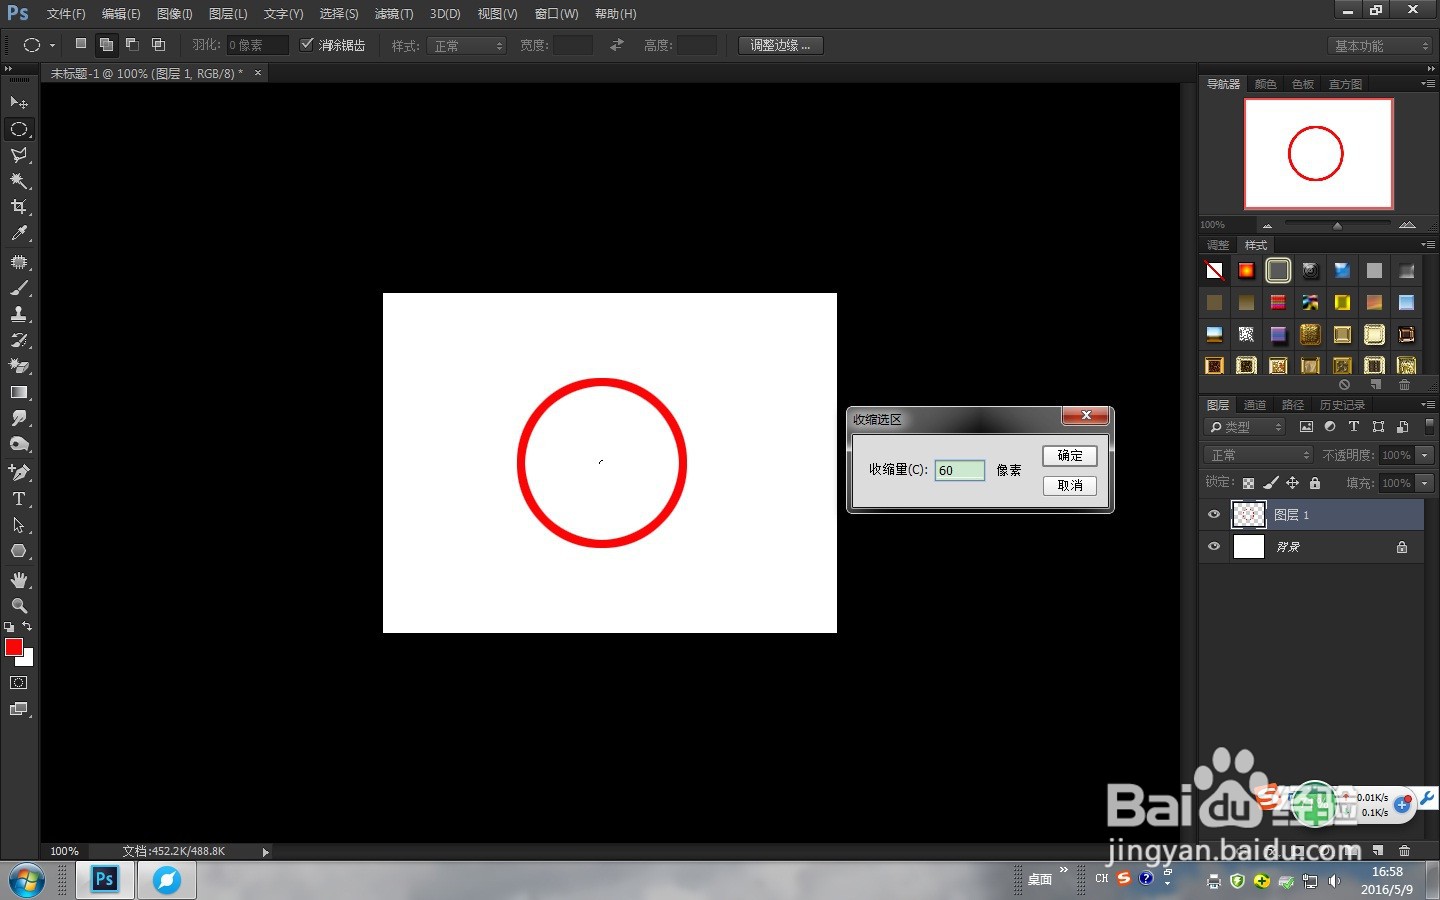The image size is (1440, 900).
Task: Switch to the 历史记录 tab
Action: click(x=1342, y=405)
